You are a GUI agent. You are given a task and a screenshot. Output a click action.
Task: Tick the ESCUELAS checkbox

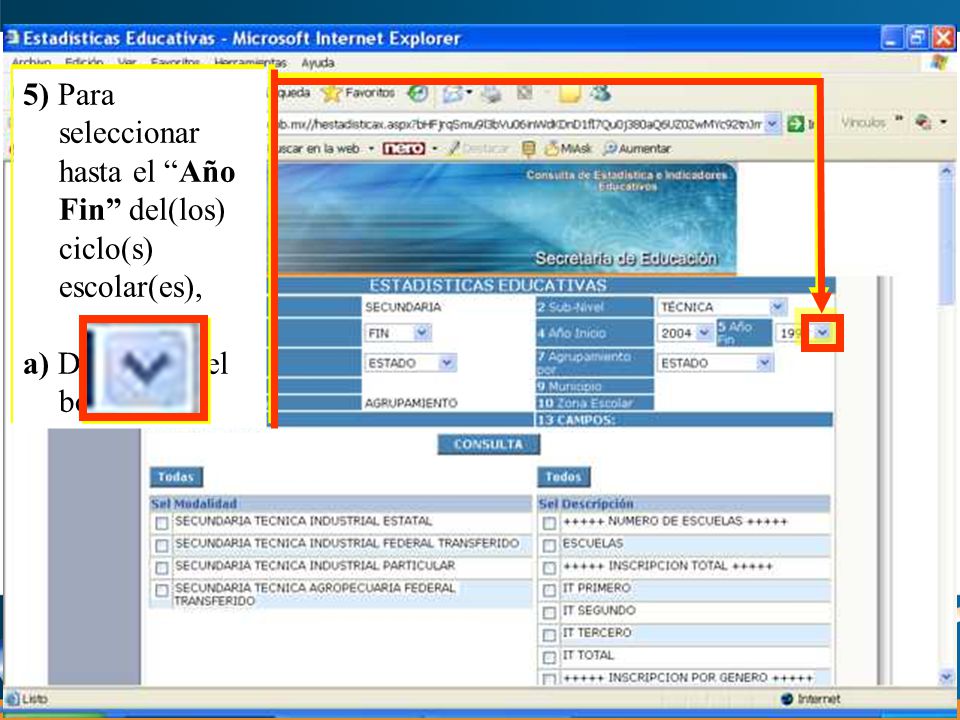[x=549, y=546]
